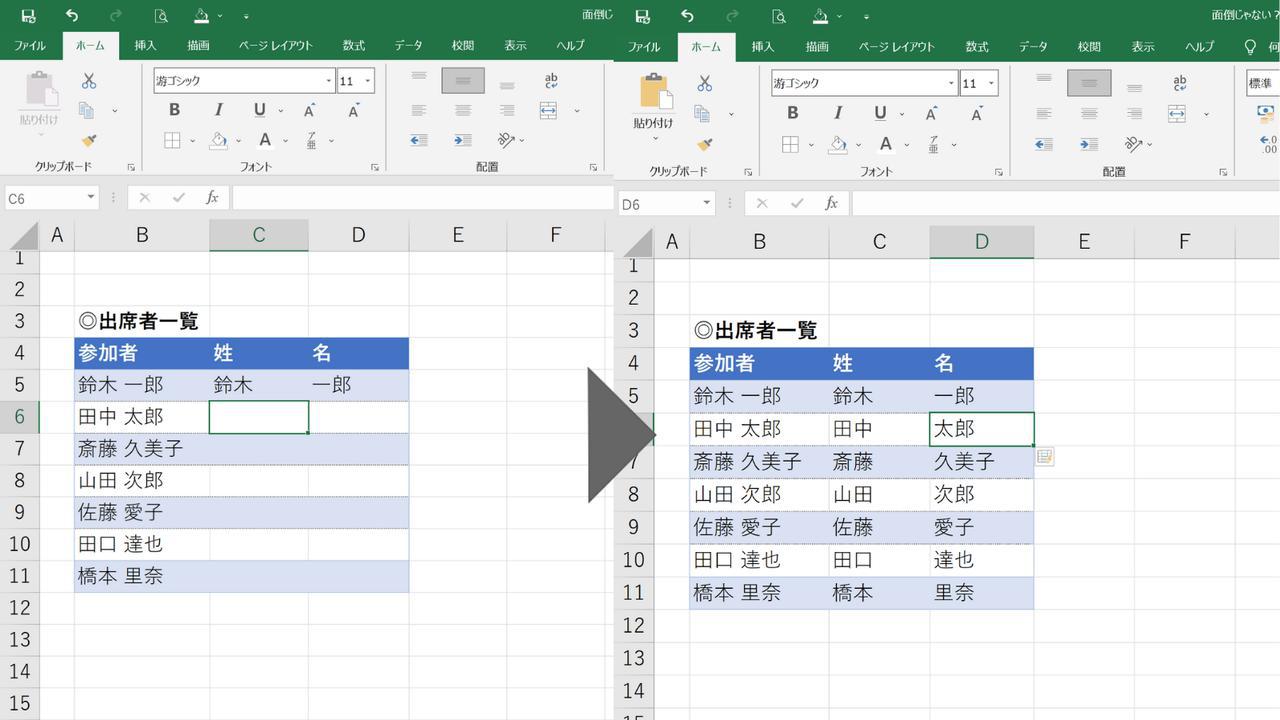
Task: Open font name dropdown in left window
Action: (328, 82)
